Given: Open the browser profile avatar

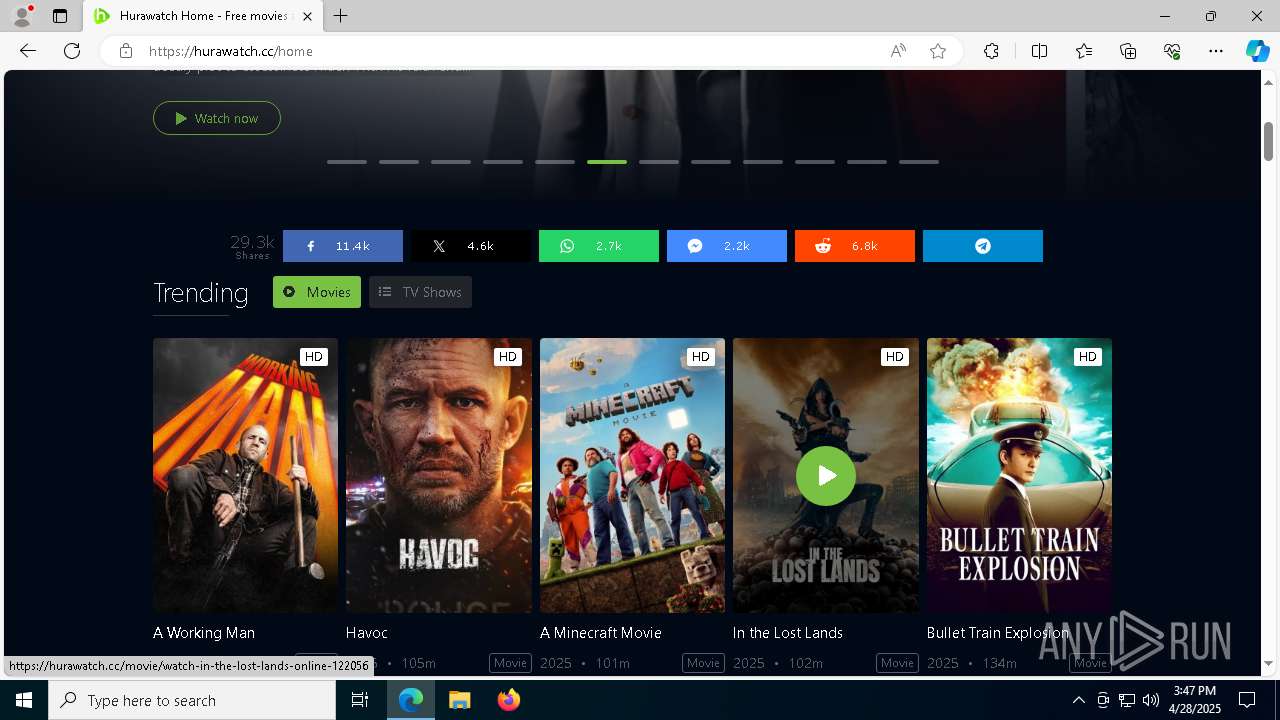Looking at the screenshot, I should click(x=21, y=16).
